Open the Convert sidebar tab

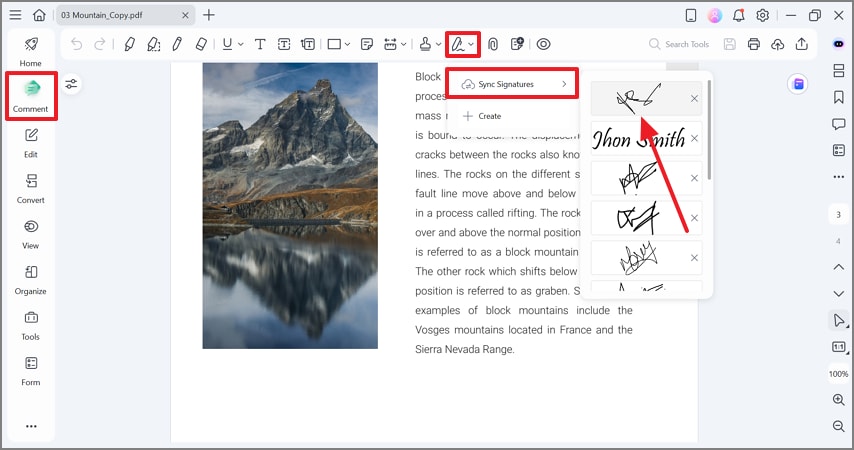31,188
